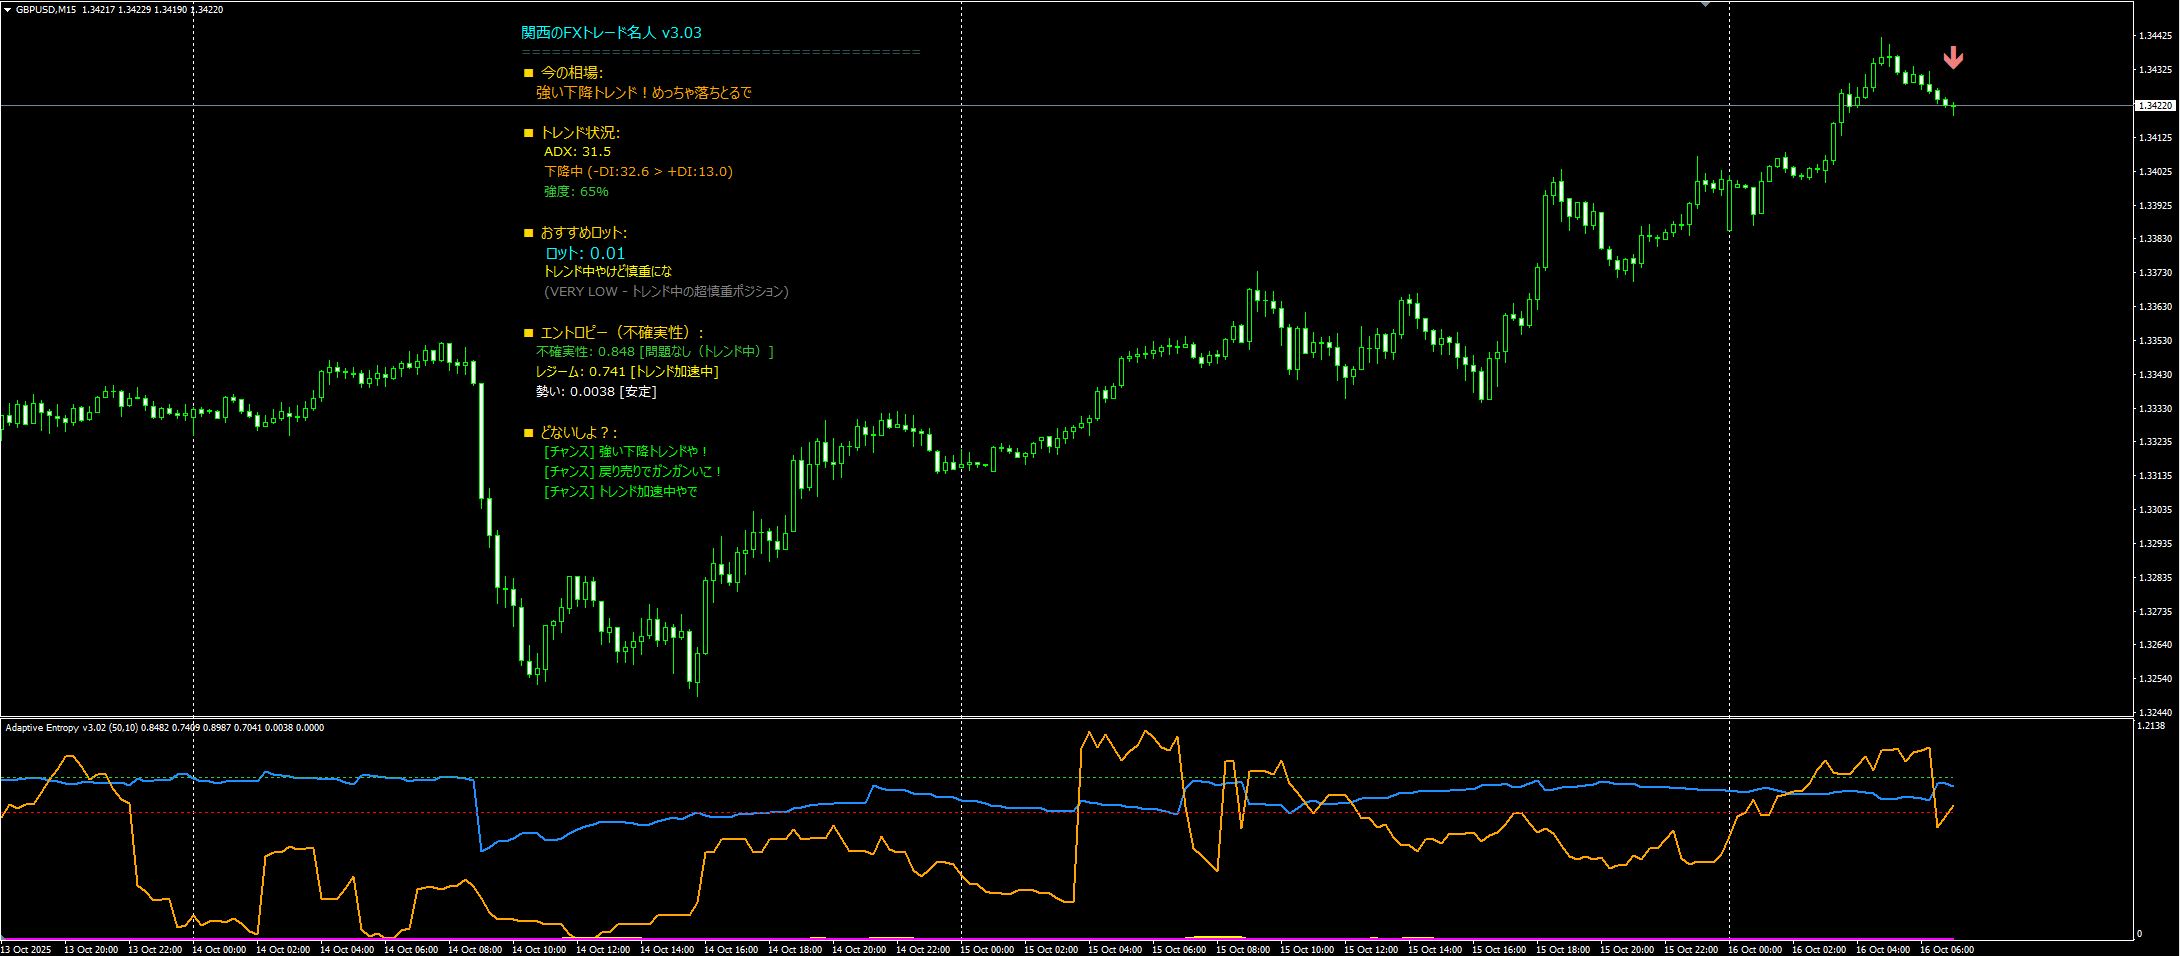Open the GBPUSD,M15 chart dropdown triangle
2180x956 pixels.
coord(8,10)
